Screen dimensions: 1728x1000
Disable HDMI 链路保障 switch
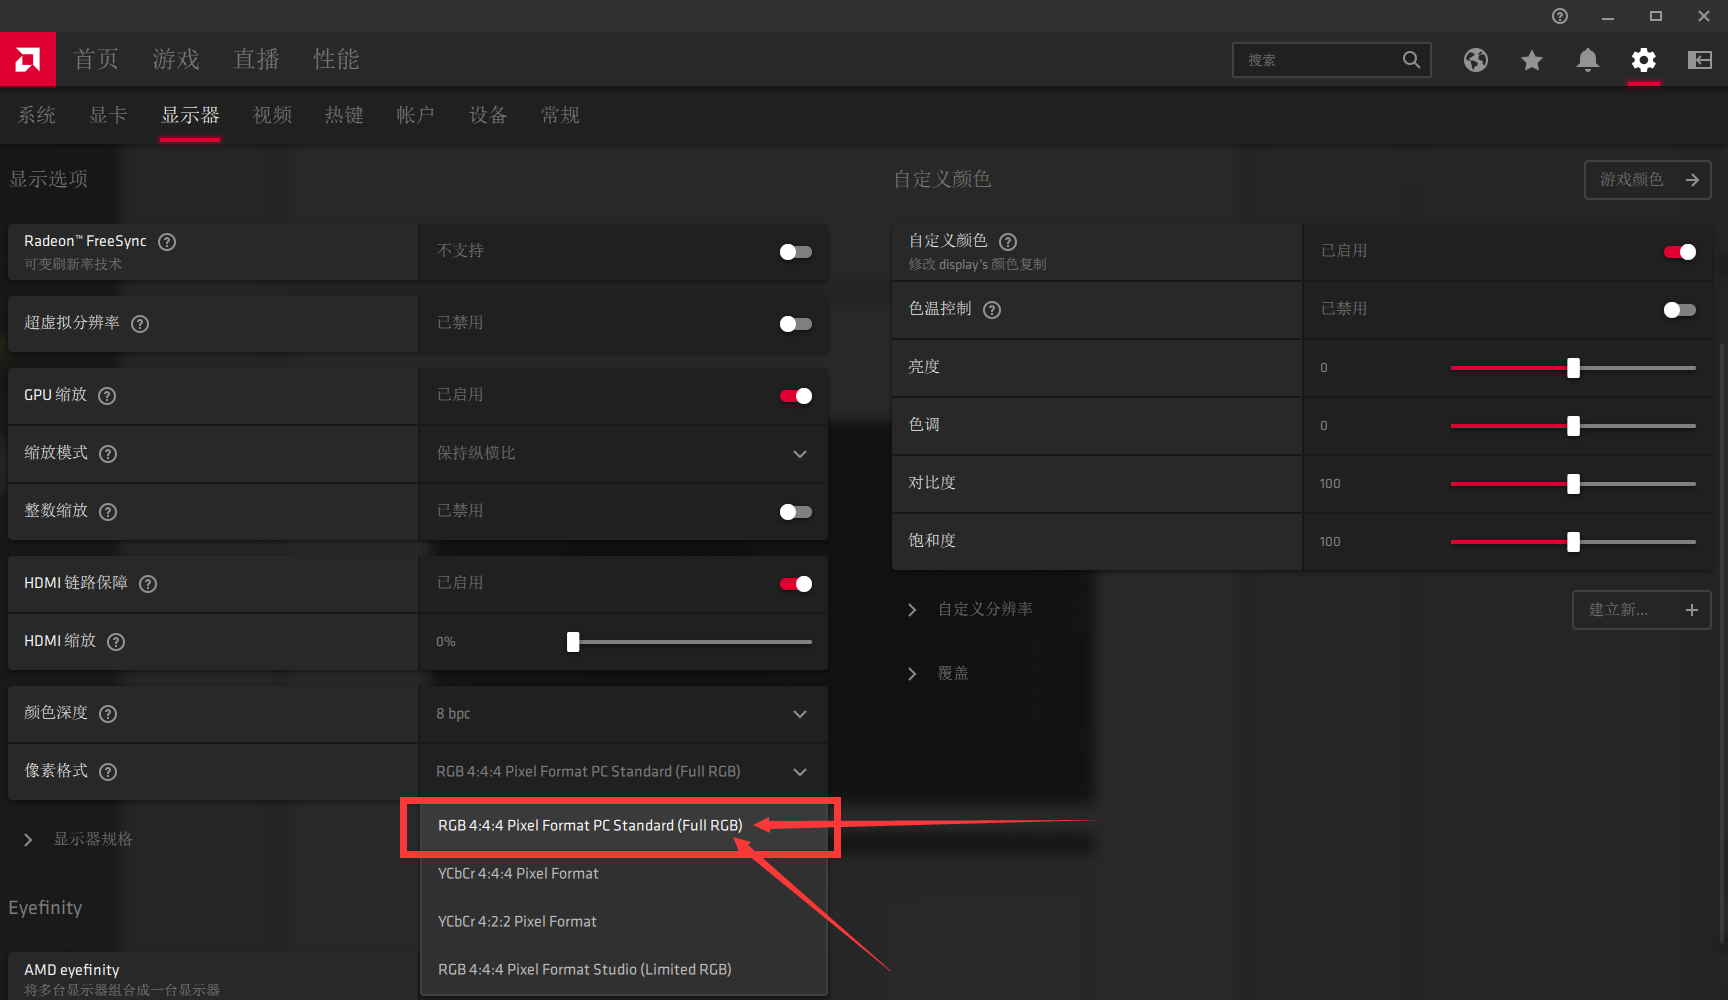click(x=796, y=584)
